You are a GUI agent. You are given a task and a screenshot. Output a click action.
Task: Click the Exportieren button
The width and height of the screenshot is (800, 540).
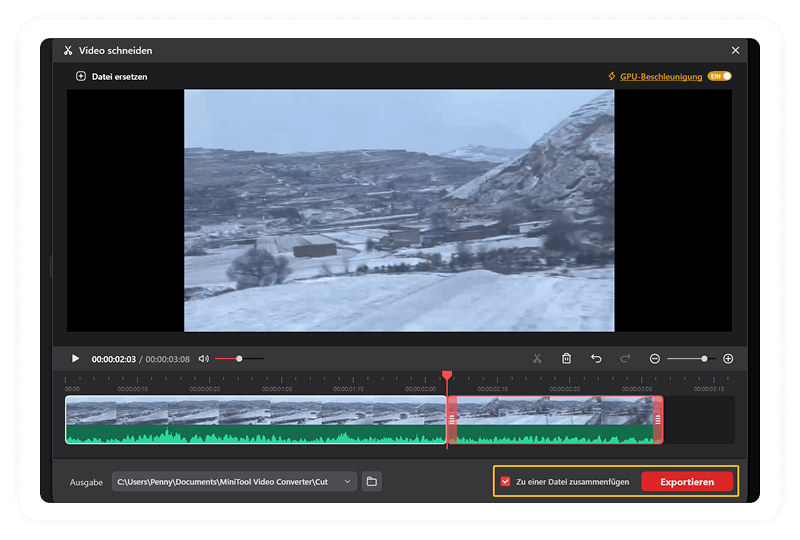(687, 481)
